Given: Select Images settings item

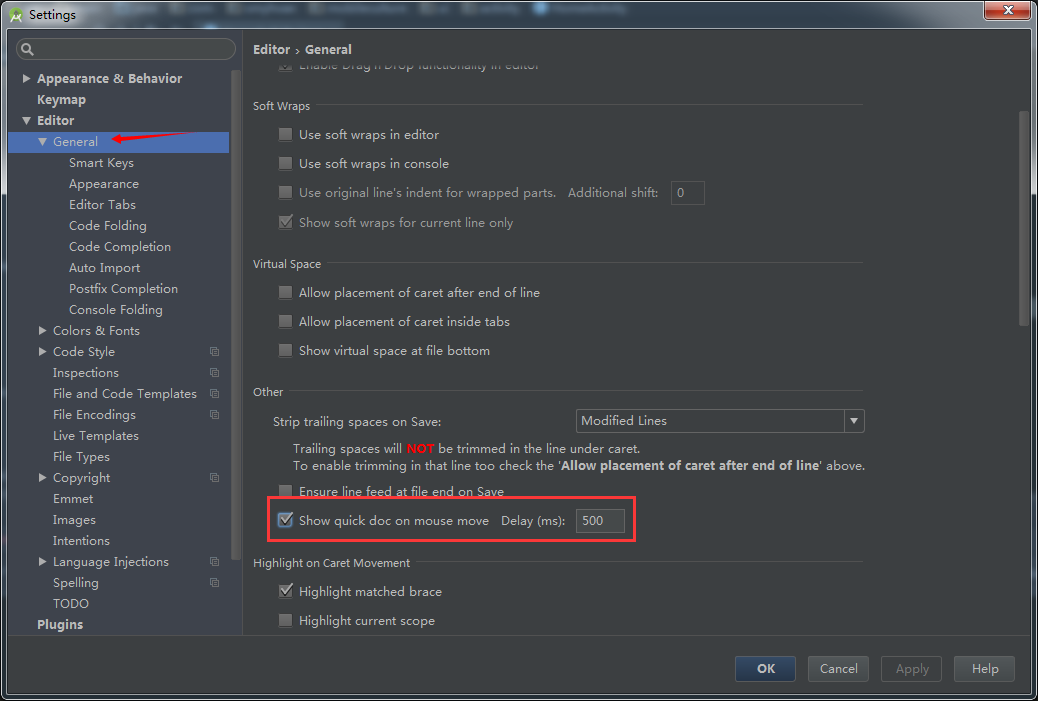Looking at the screenshot, I should pyautogui.click(x=74, y=520).
